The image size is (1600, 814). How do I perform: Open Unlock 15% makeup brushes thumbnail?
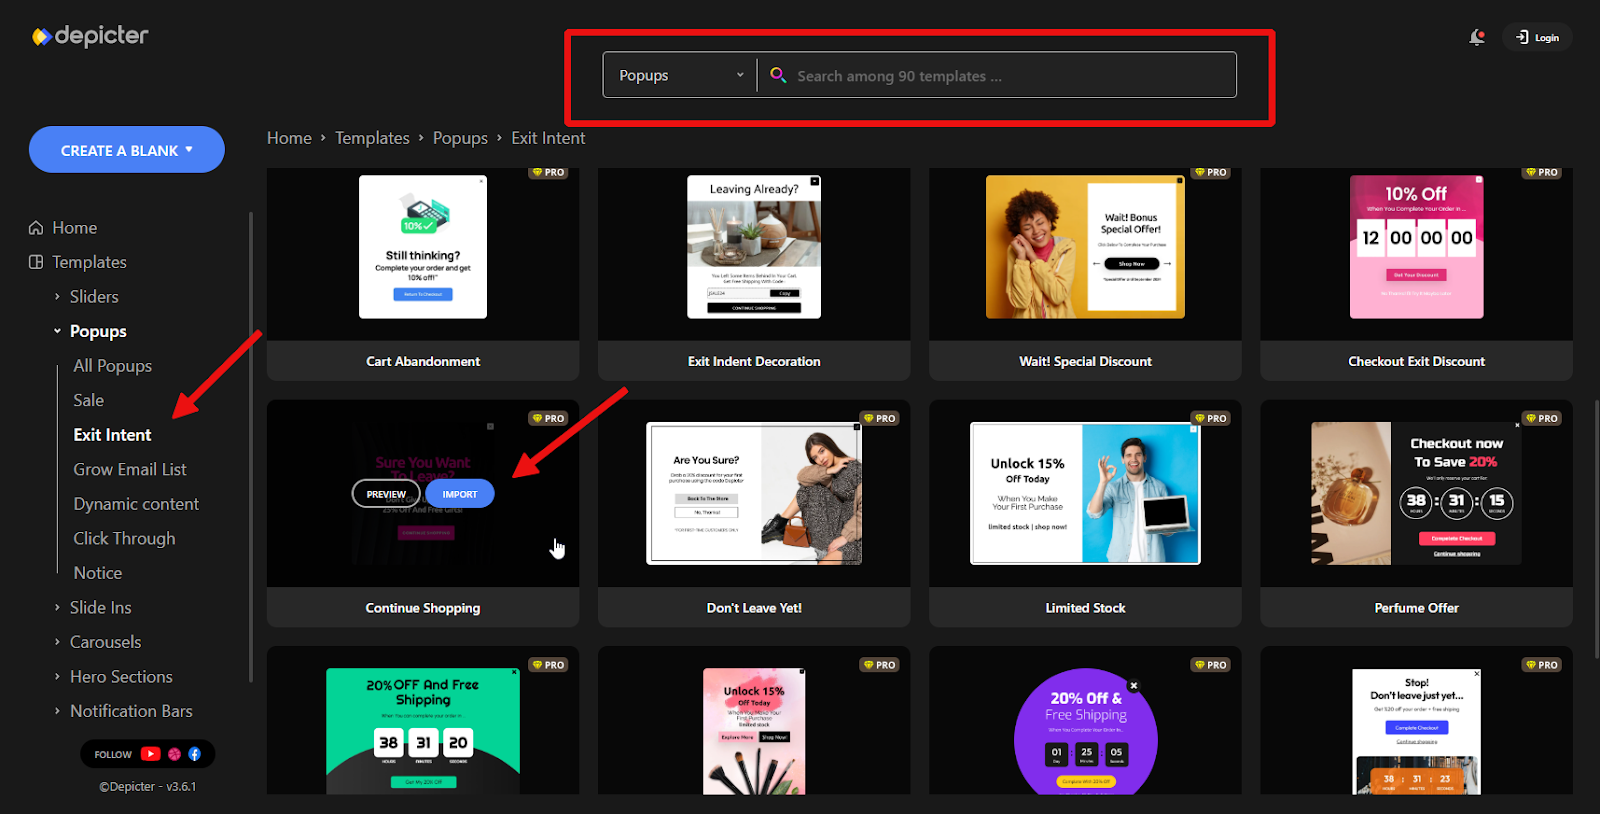(754, 731)
